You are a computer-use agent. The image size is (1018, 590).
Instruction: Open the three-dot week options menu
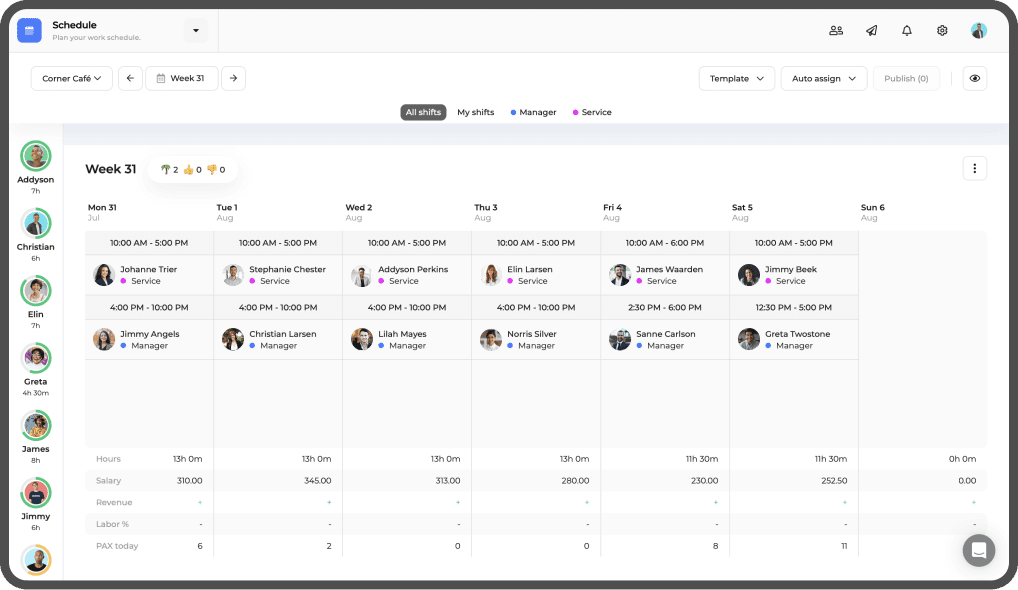[x=974, y=169]
